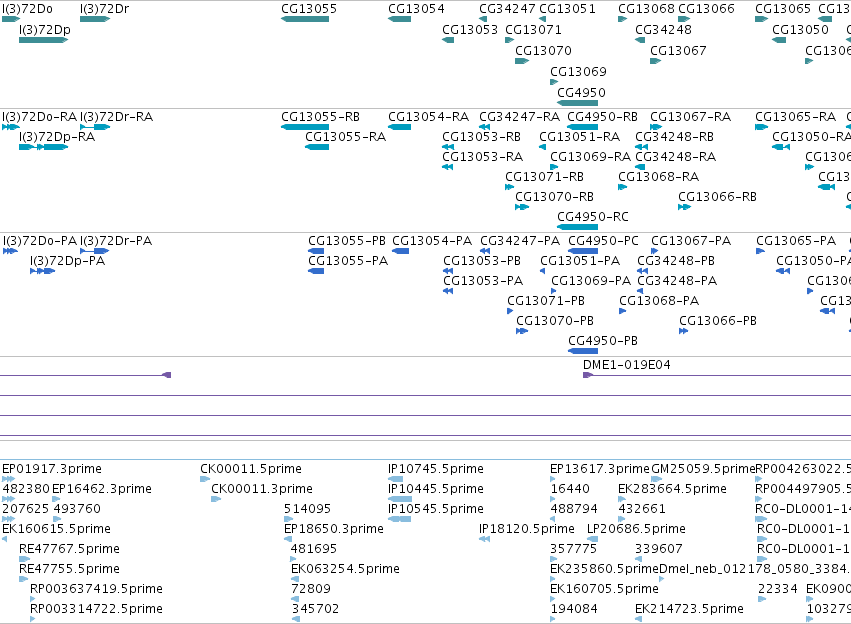
Task: Open the DME1-019E04 feature
Action: click(x=588, y=375)
